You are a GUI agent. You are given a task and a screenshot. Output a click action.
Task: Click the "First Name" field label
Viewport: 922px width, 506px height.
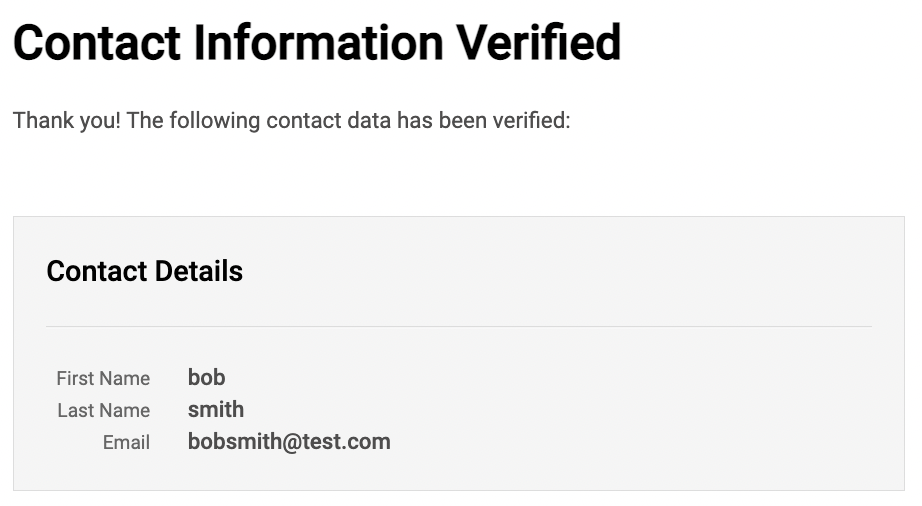pos(103,378)
